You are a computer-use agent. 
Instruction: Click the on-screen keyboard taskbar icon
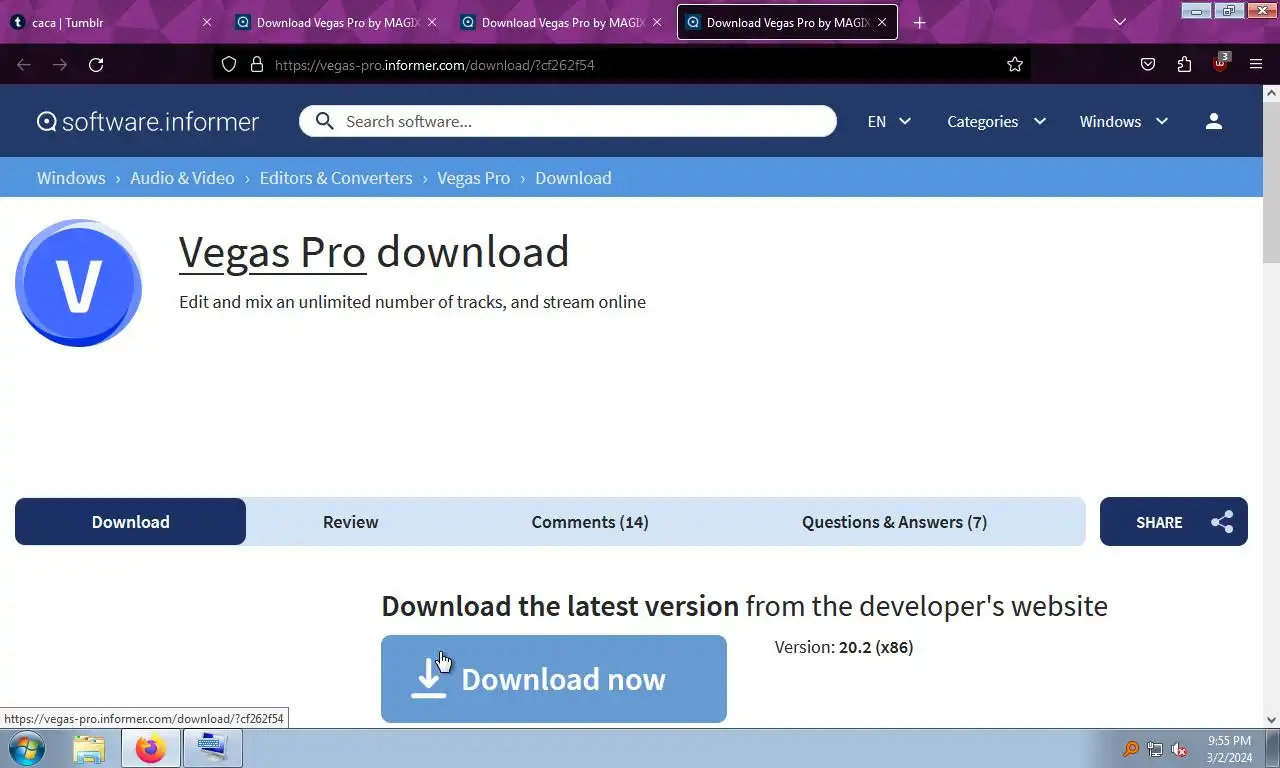click(x=212, y=748)
